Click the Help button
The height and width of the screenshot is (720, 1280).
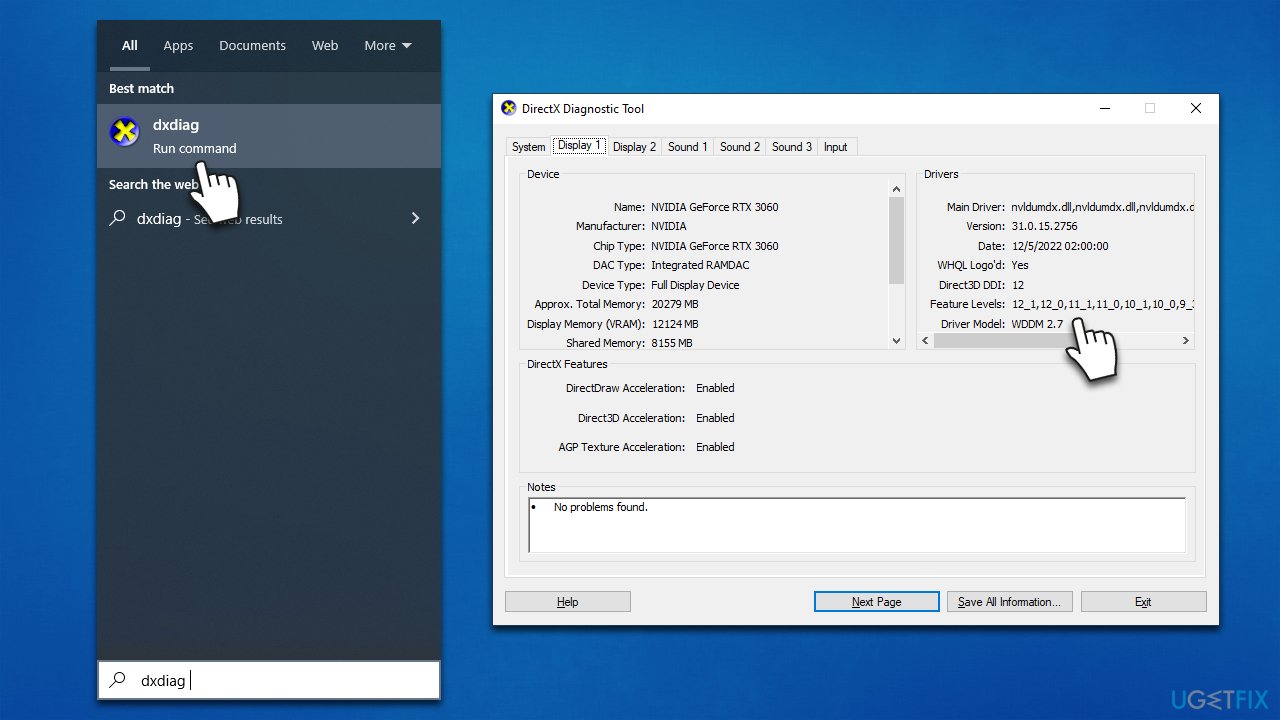(567, 602)
